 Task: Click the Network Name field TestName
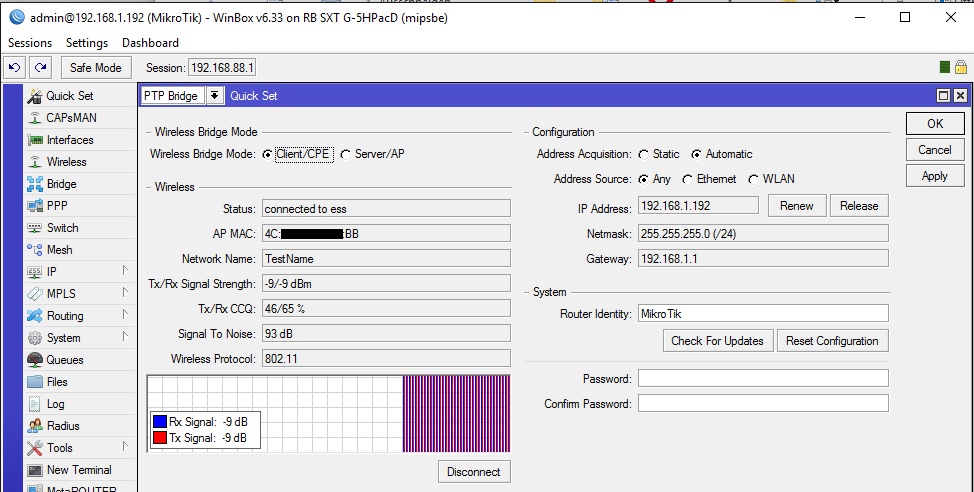tap(386, 258)
